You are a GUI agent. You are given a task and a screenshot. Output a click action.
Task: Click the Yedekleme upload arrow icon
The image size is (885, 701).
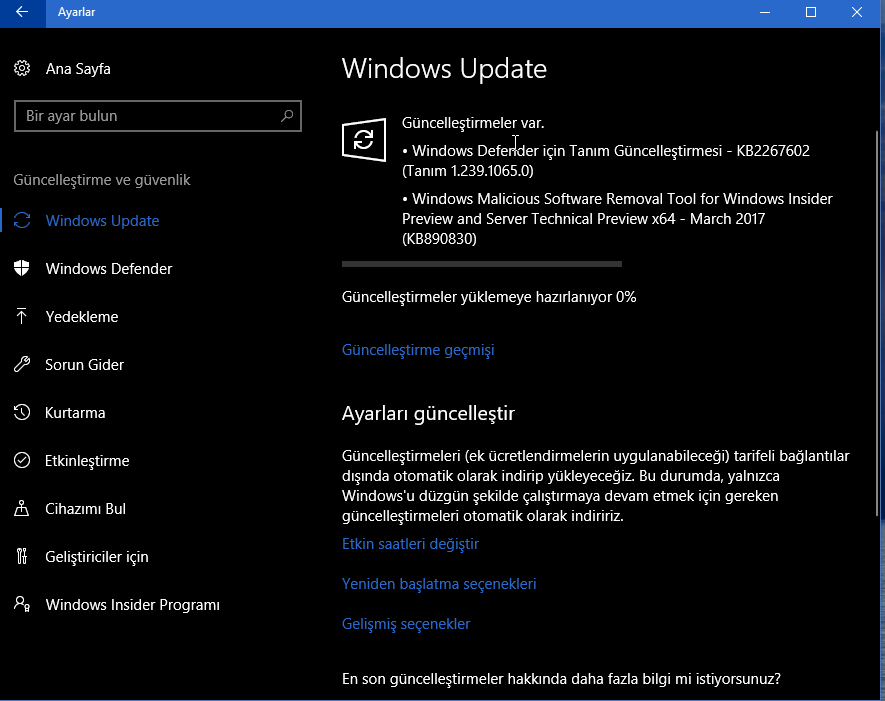coord(21,316)
